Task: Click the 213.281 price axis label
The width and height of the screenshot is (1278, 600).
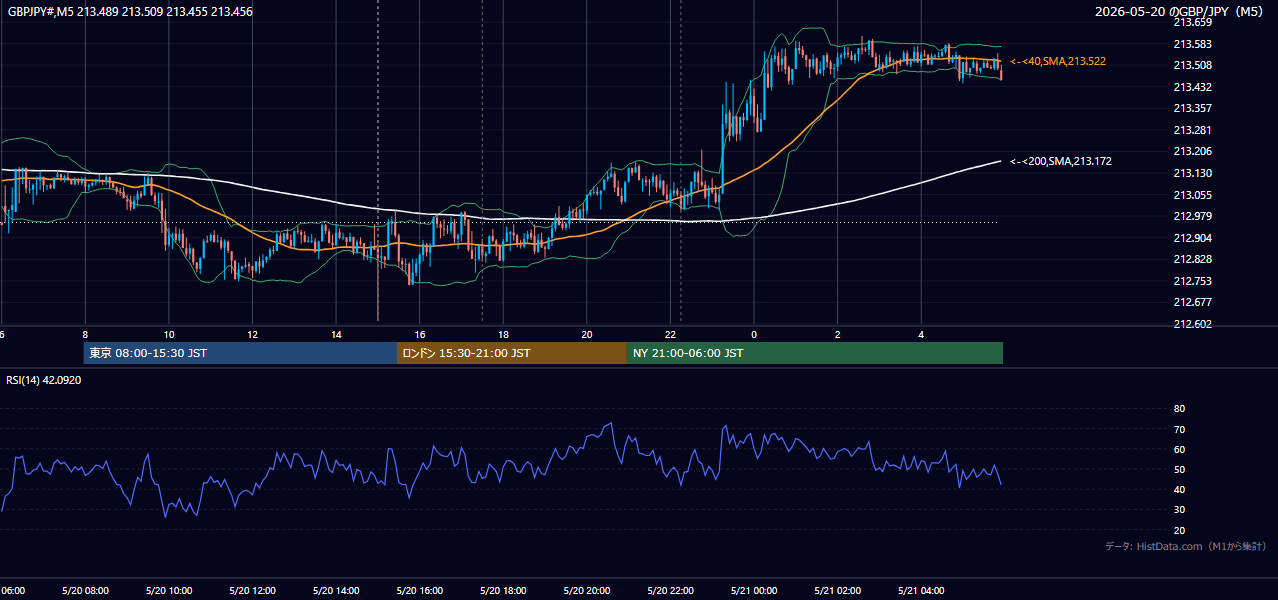Action: pyautogui.click(x=1192, y=130)
